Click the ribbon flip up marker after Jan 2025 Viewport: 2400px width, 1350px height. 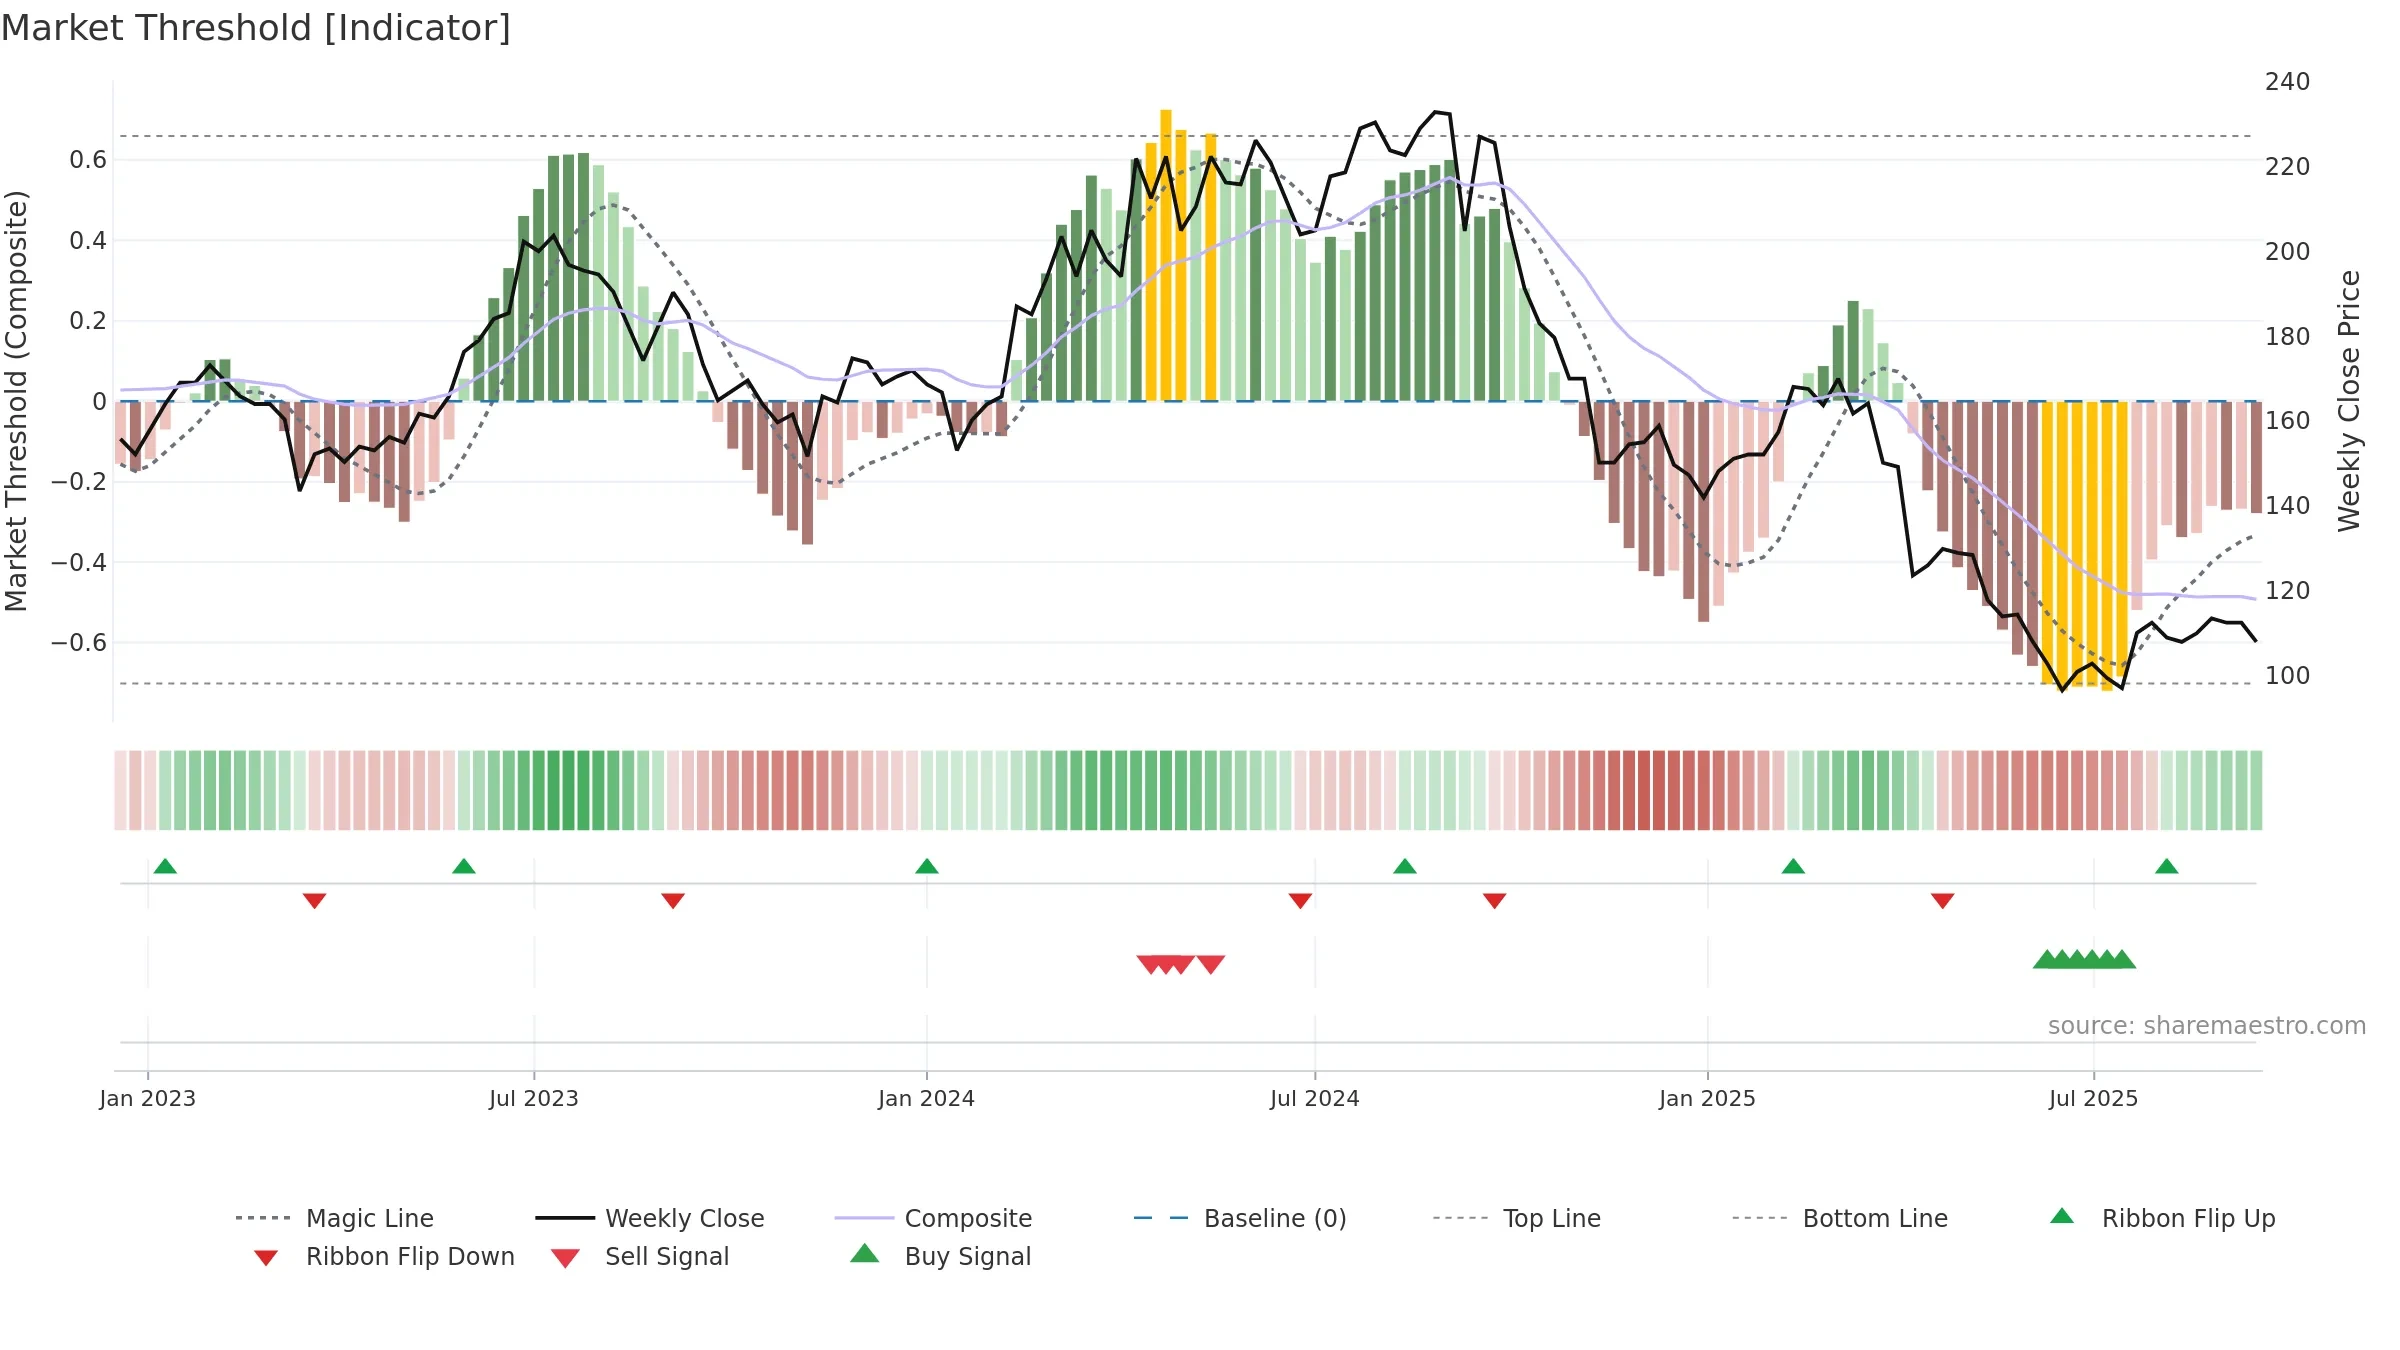tap(1793, 866)
